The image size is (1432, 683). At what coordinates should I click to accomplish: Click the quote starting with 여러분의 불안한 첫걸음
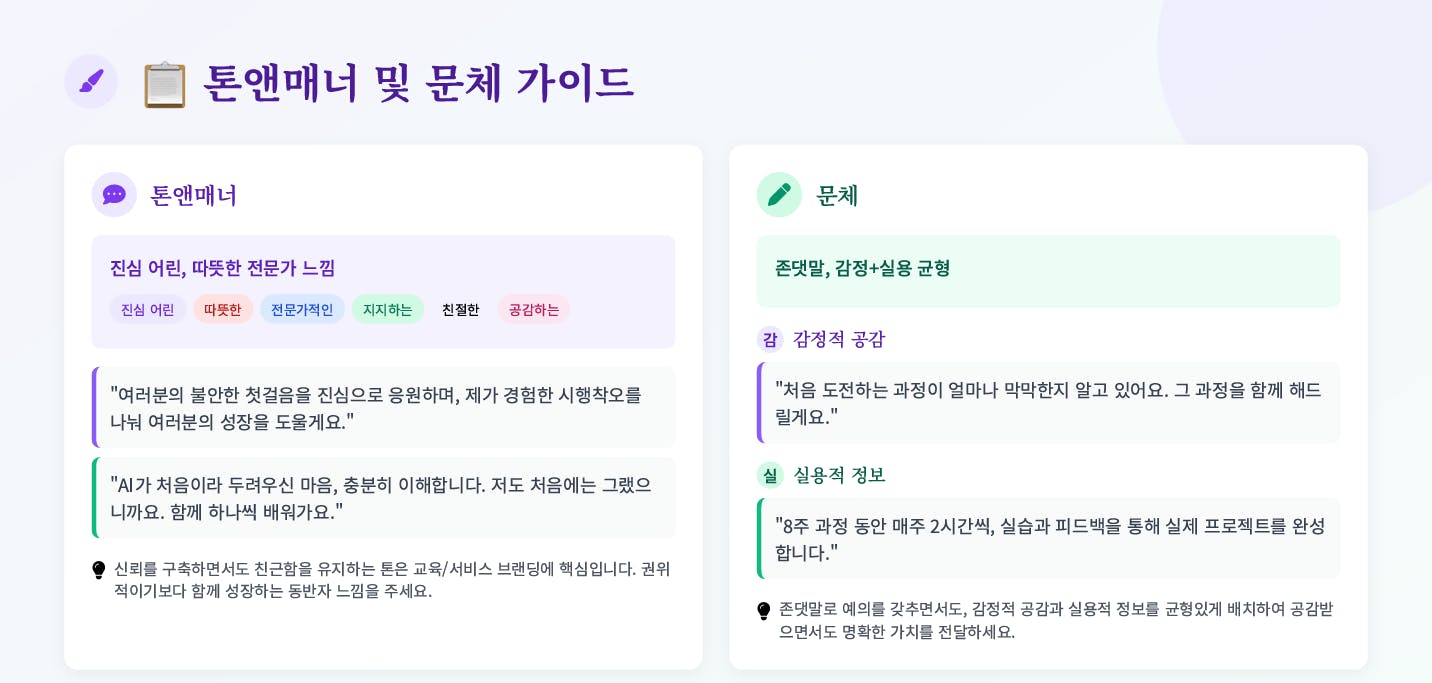pyautogui.click(x=384, y=407)
